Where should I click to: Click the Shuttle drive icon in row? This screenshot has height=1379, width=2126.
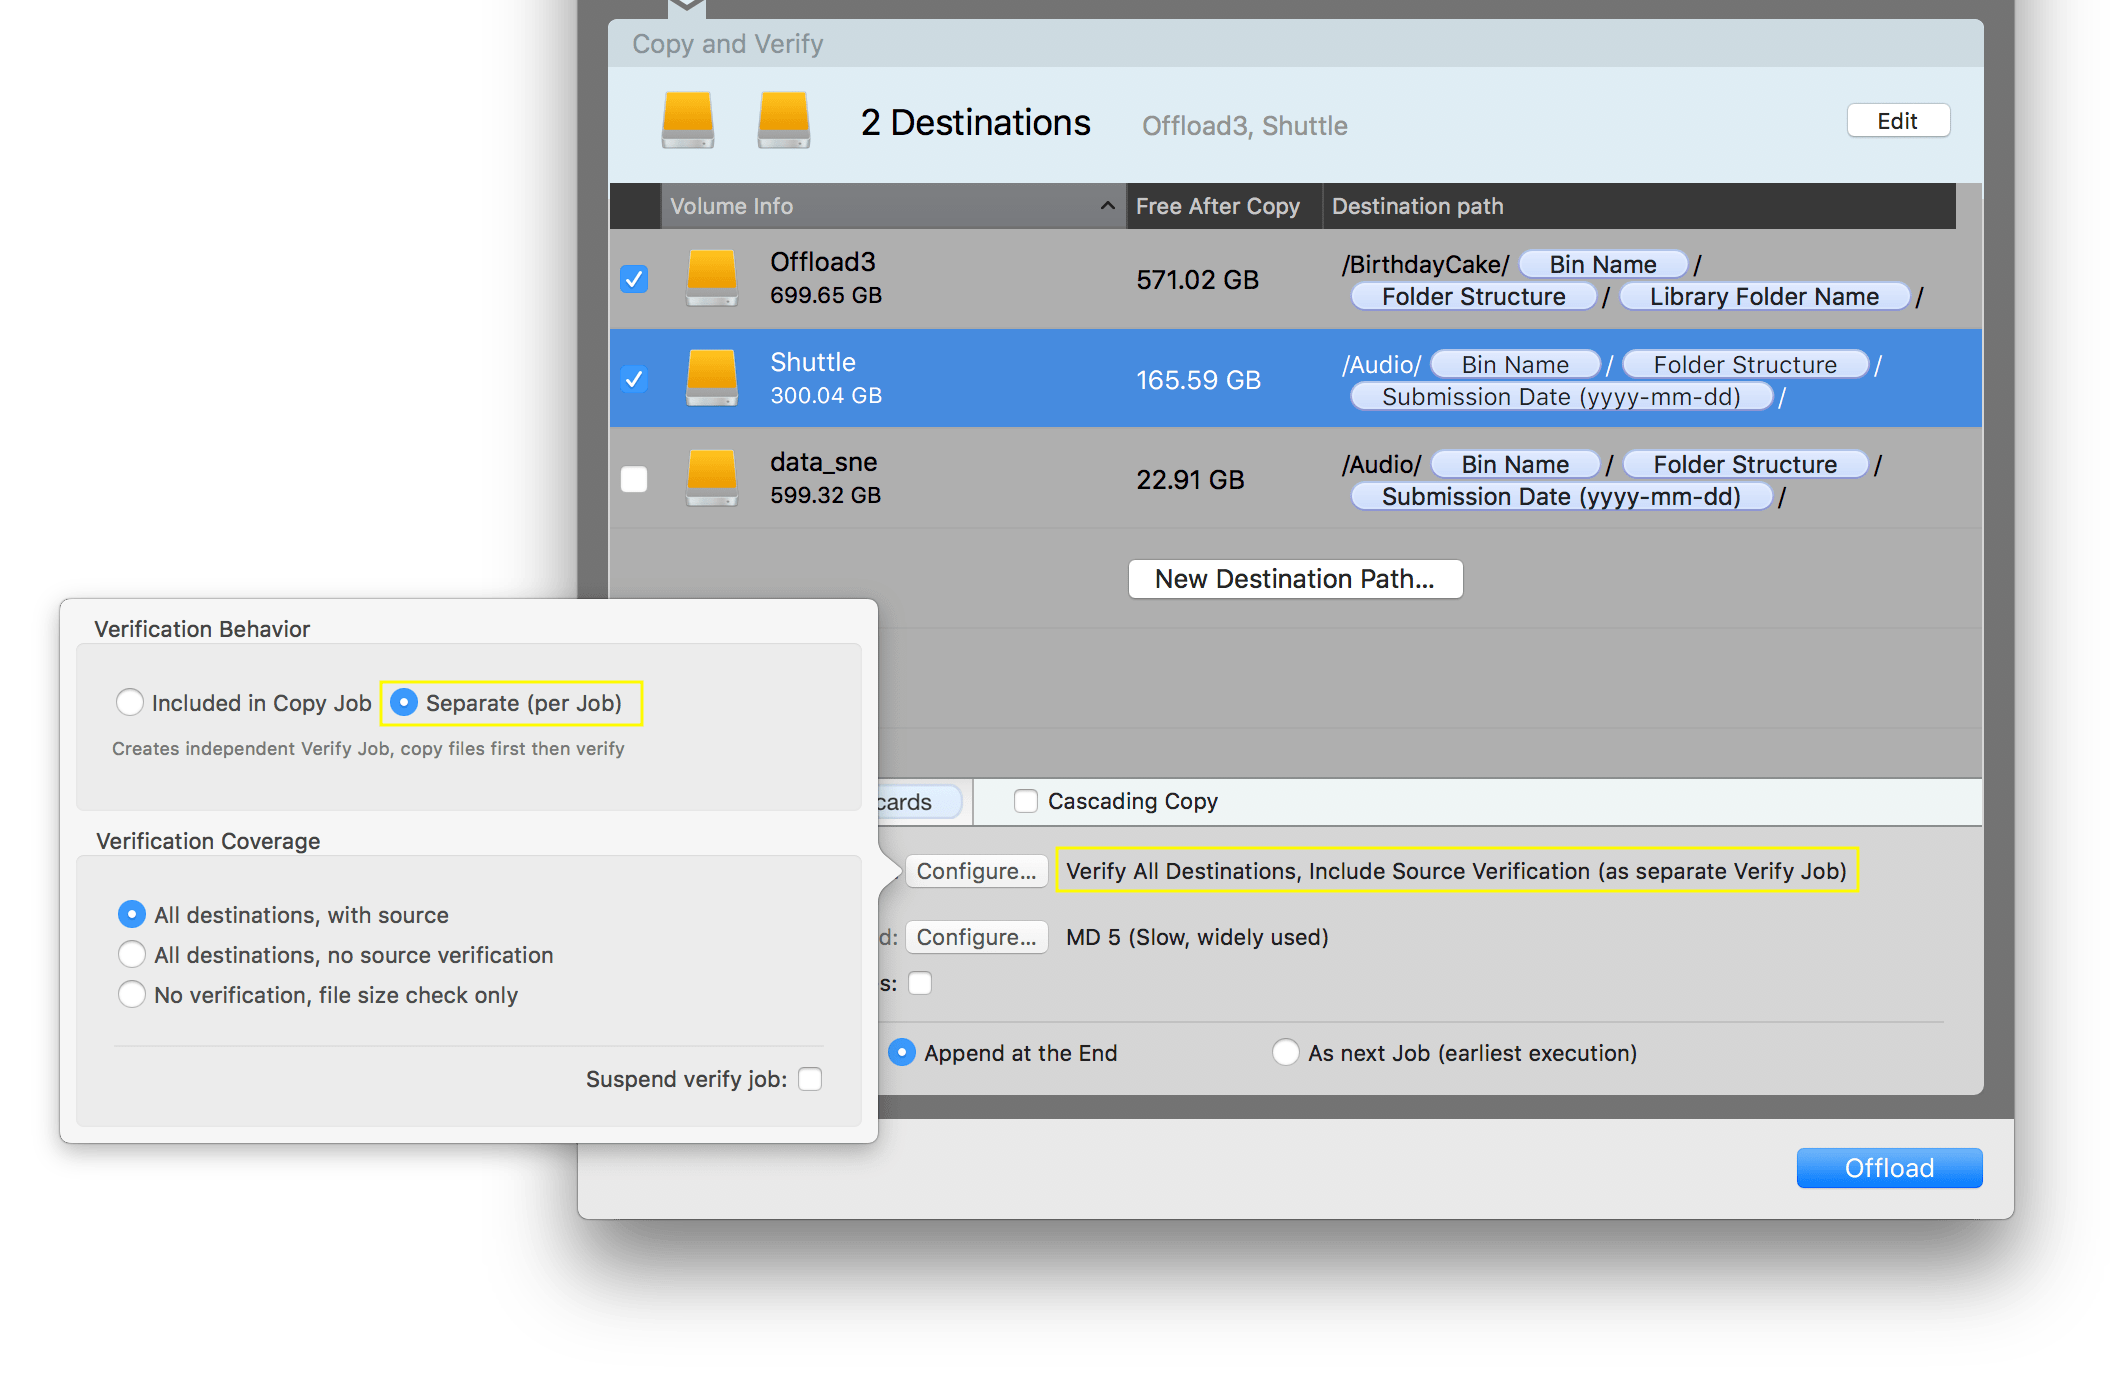click(712, 378)
